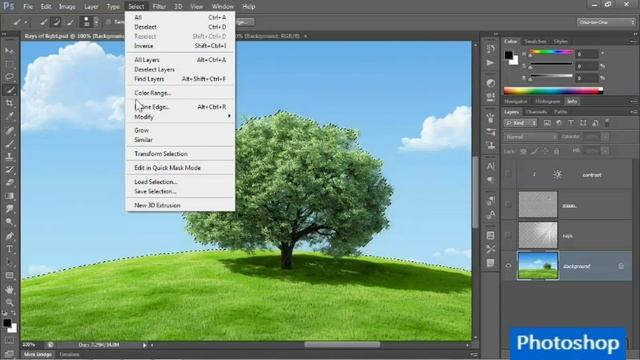
Task: Click the Lock all padlock icon
Action: [x=556, y=151]
